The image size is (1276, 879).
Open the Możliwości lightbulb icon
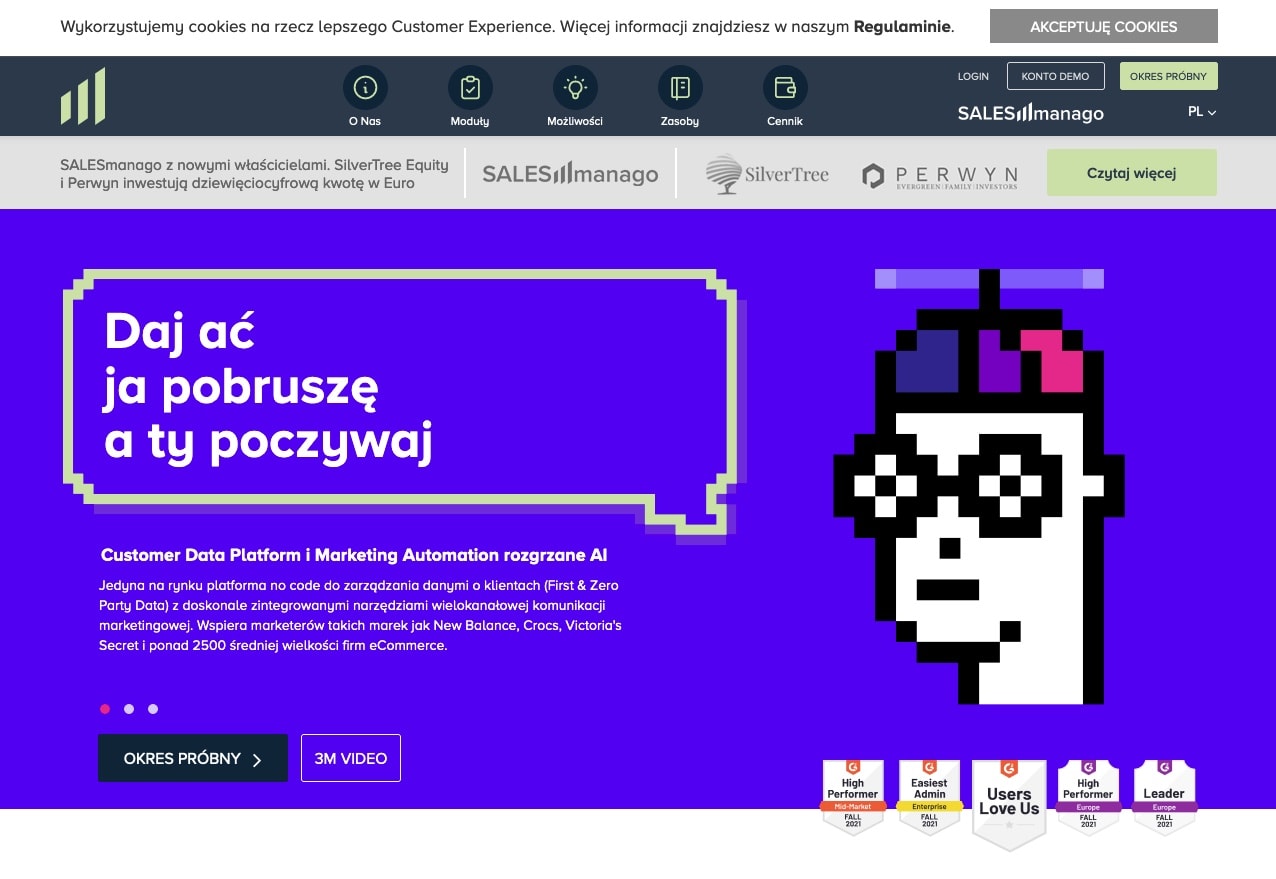tap(575, 88)
